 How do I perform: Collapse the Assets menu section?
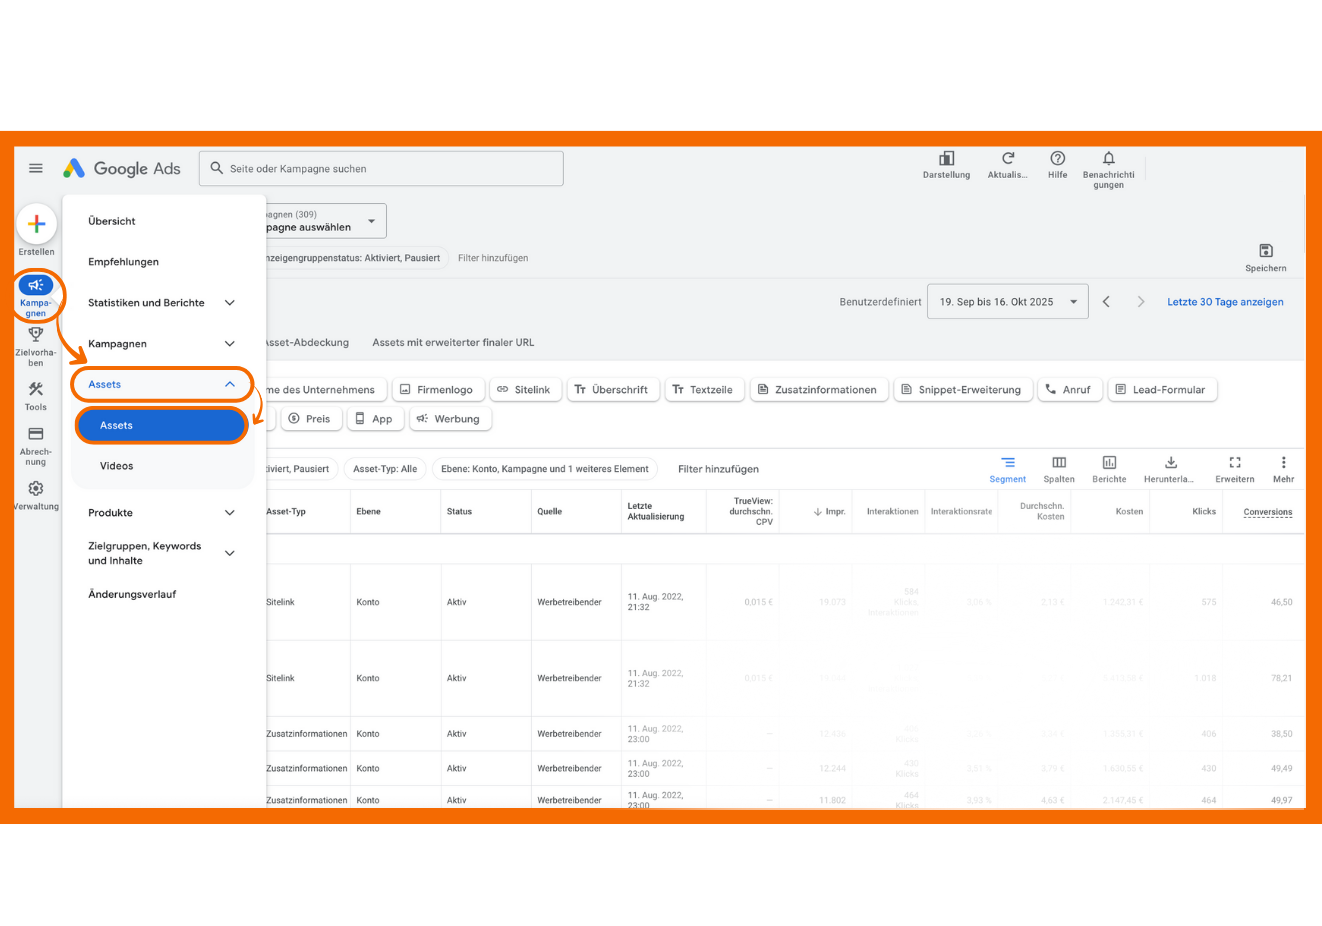click(x=229, y=384)
